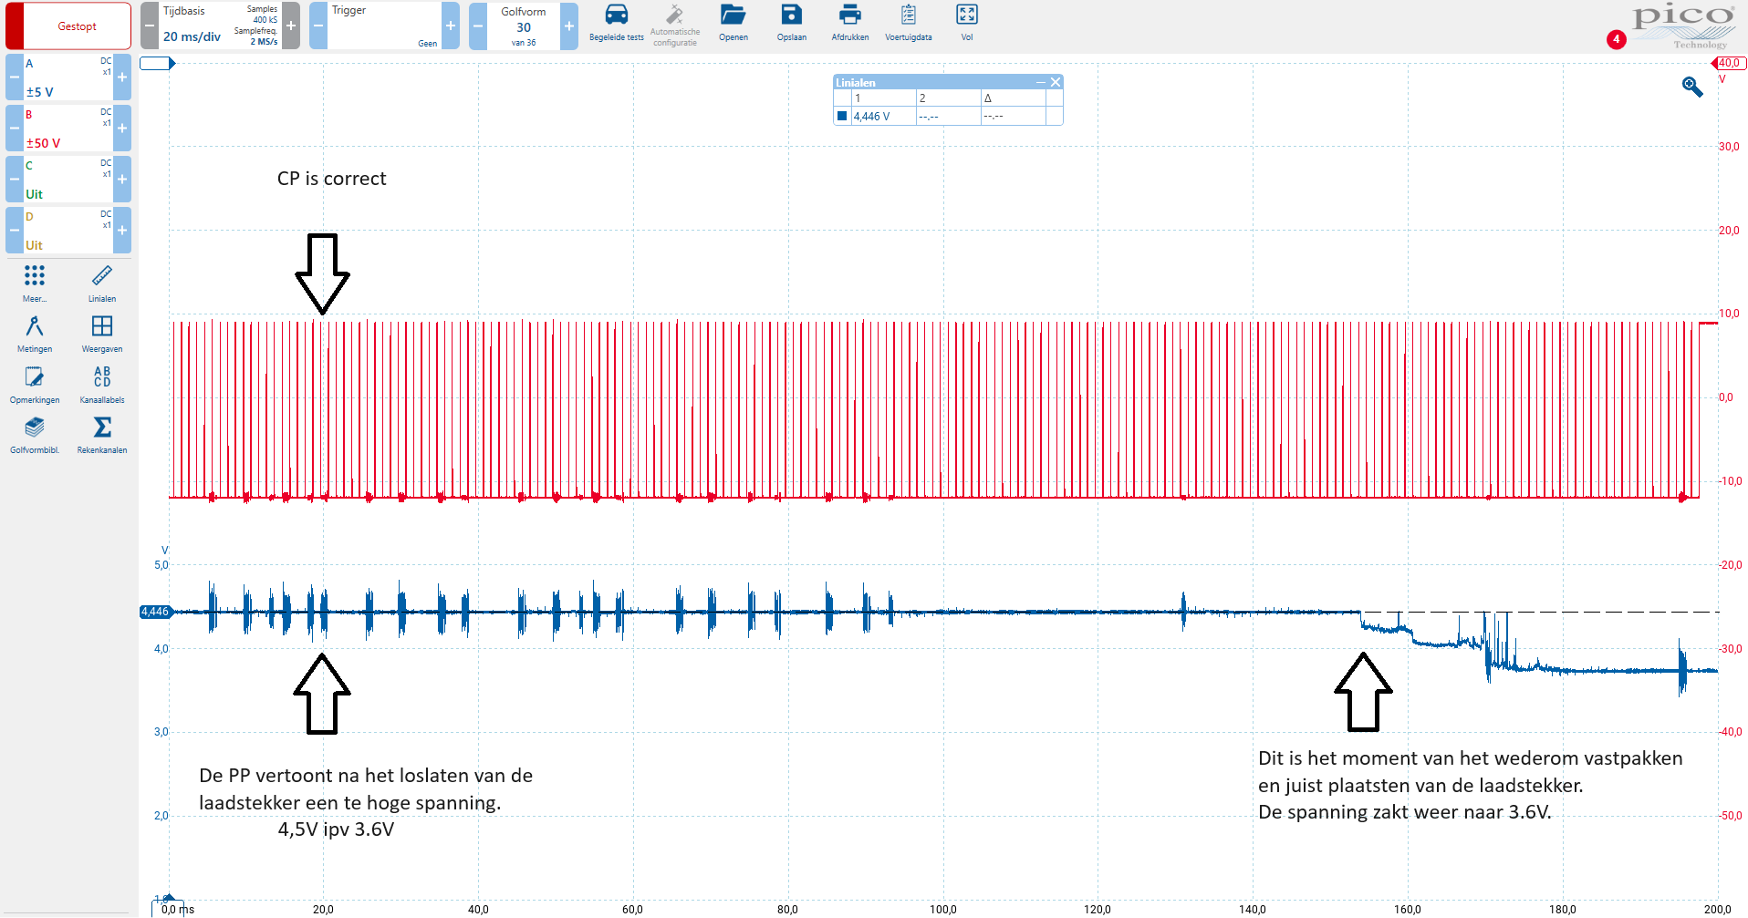Go to next Golfvorm waveform
Viewport: 1748px width, 918px height.
click(x=569, y=26)
